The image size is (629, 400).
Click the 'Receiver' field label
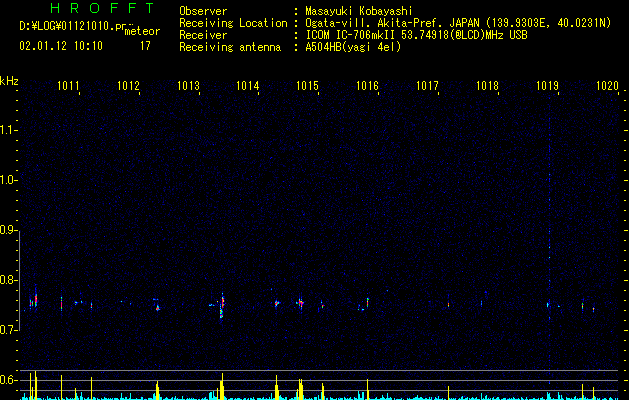[203, 35]
